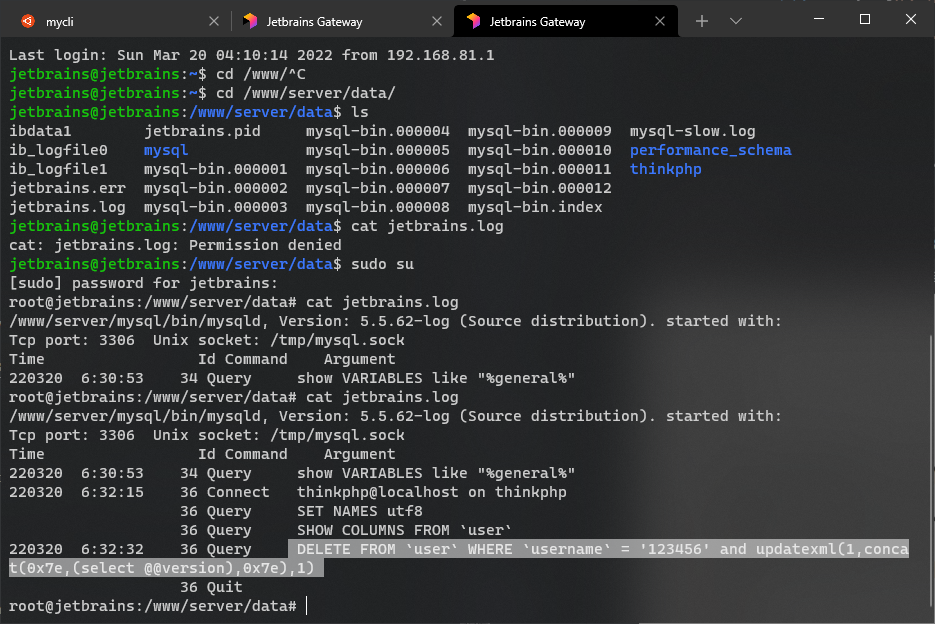Click 'jetbrains.err' file name
935x624 pixels.
[67, 189]
